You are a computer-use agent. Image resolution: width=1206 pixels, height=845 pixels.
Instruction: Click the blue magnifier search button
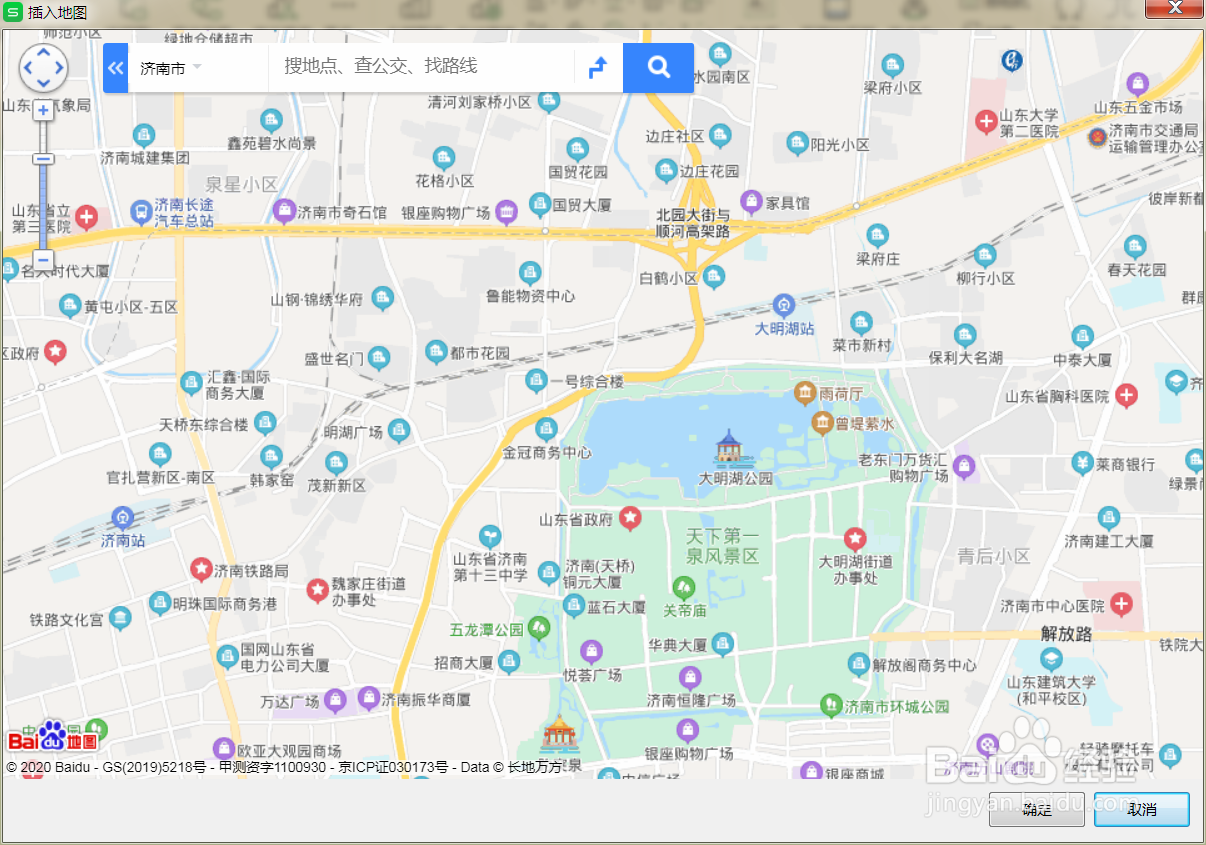[658, 68]
